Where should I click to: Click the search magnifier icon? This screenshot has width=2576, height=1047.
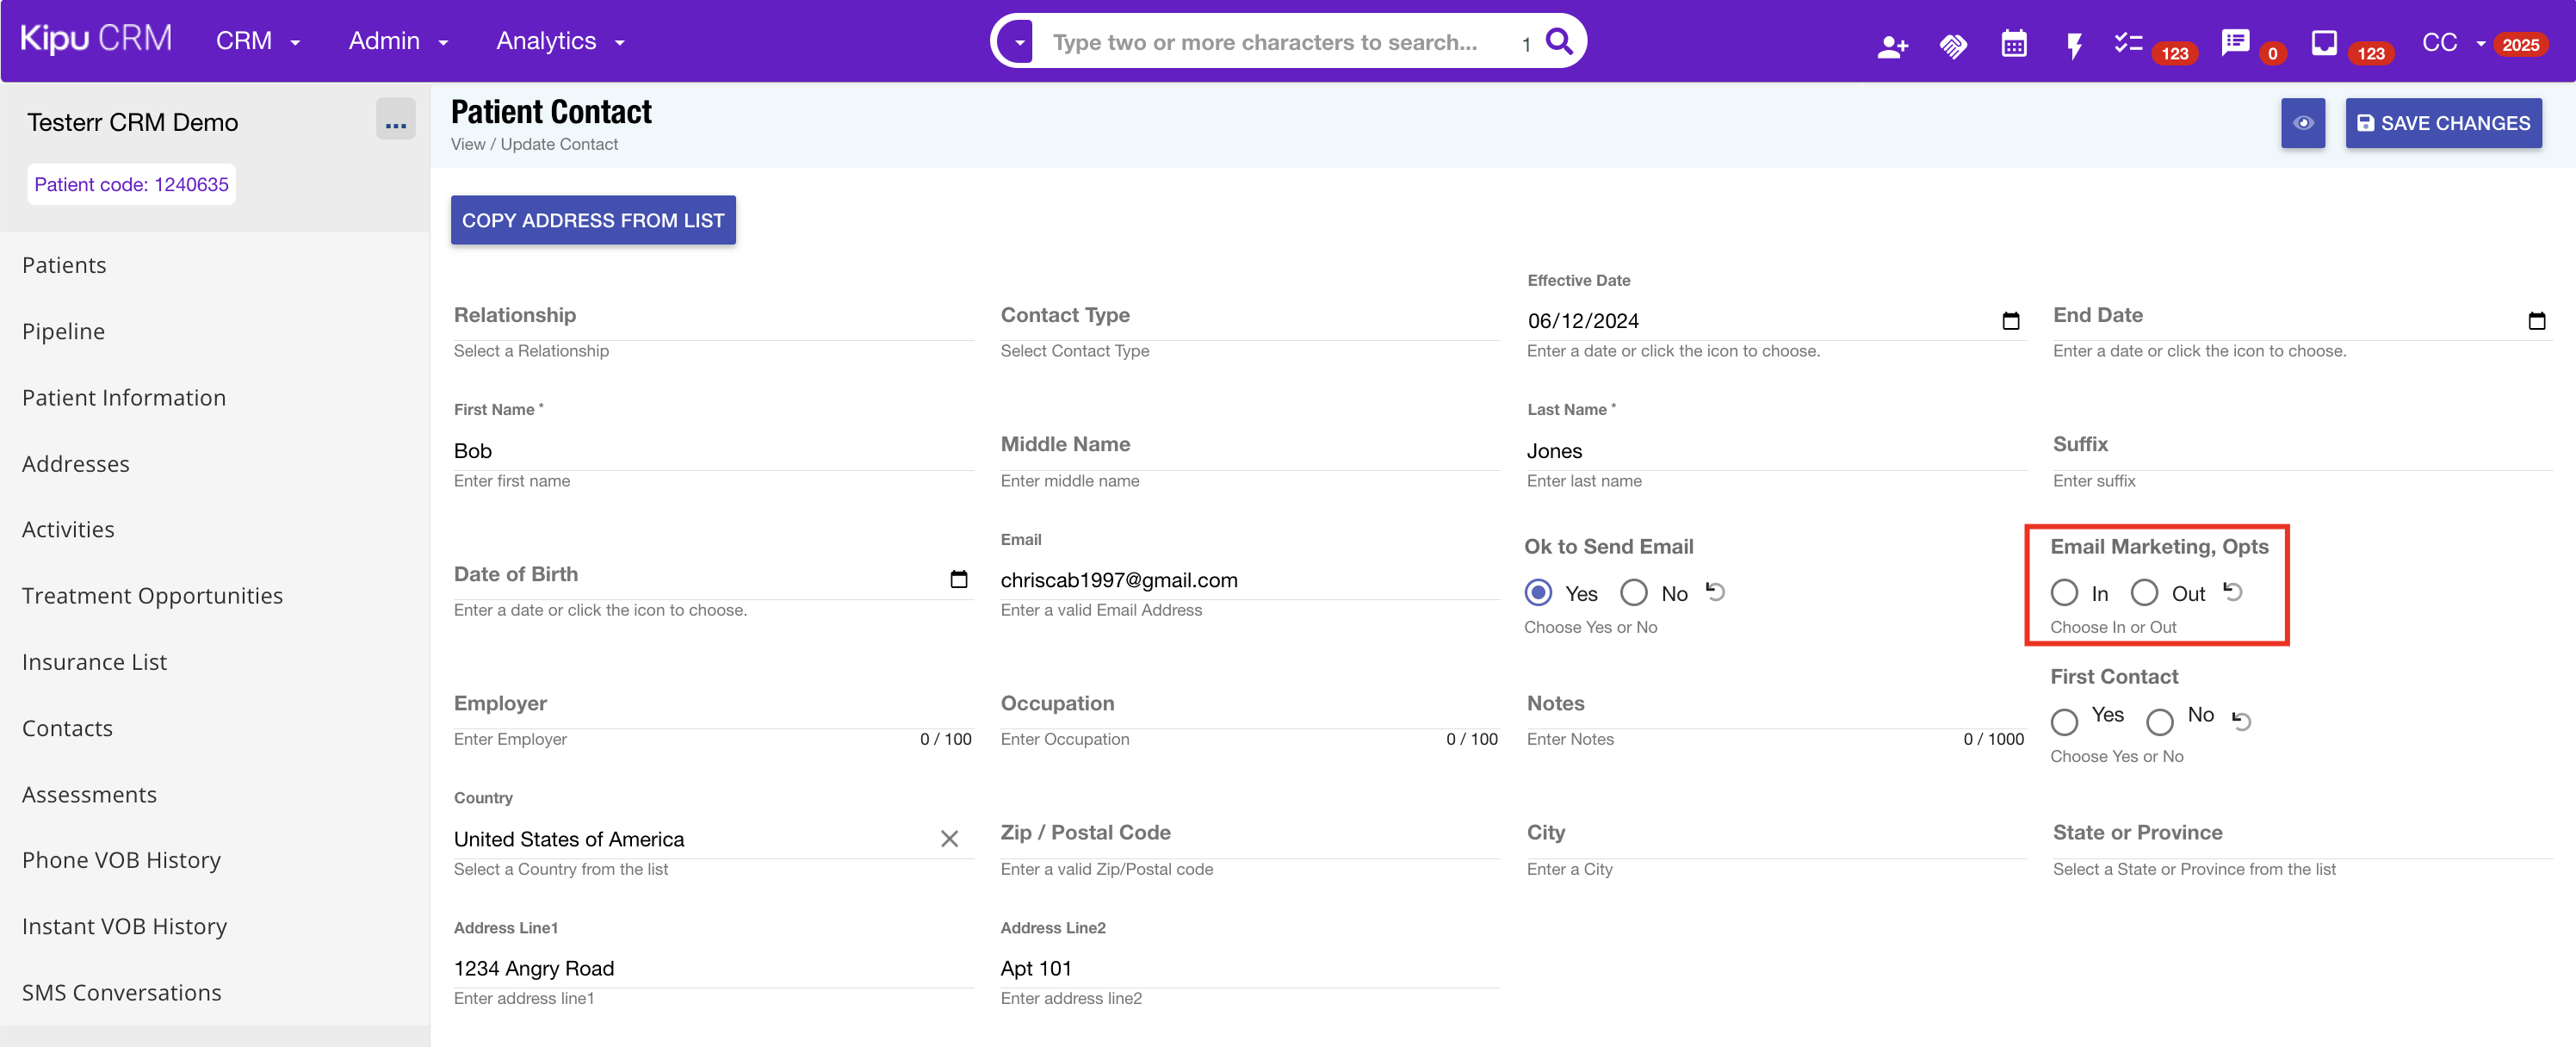click(1559, 41)
